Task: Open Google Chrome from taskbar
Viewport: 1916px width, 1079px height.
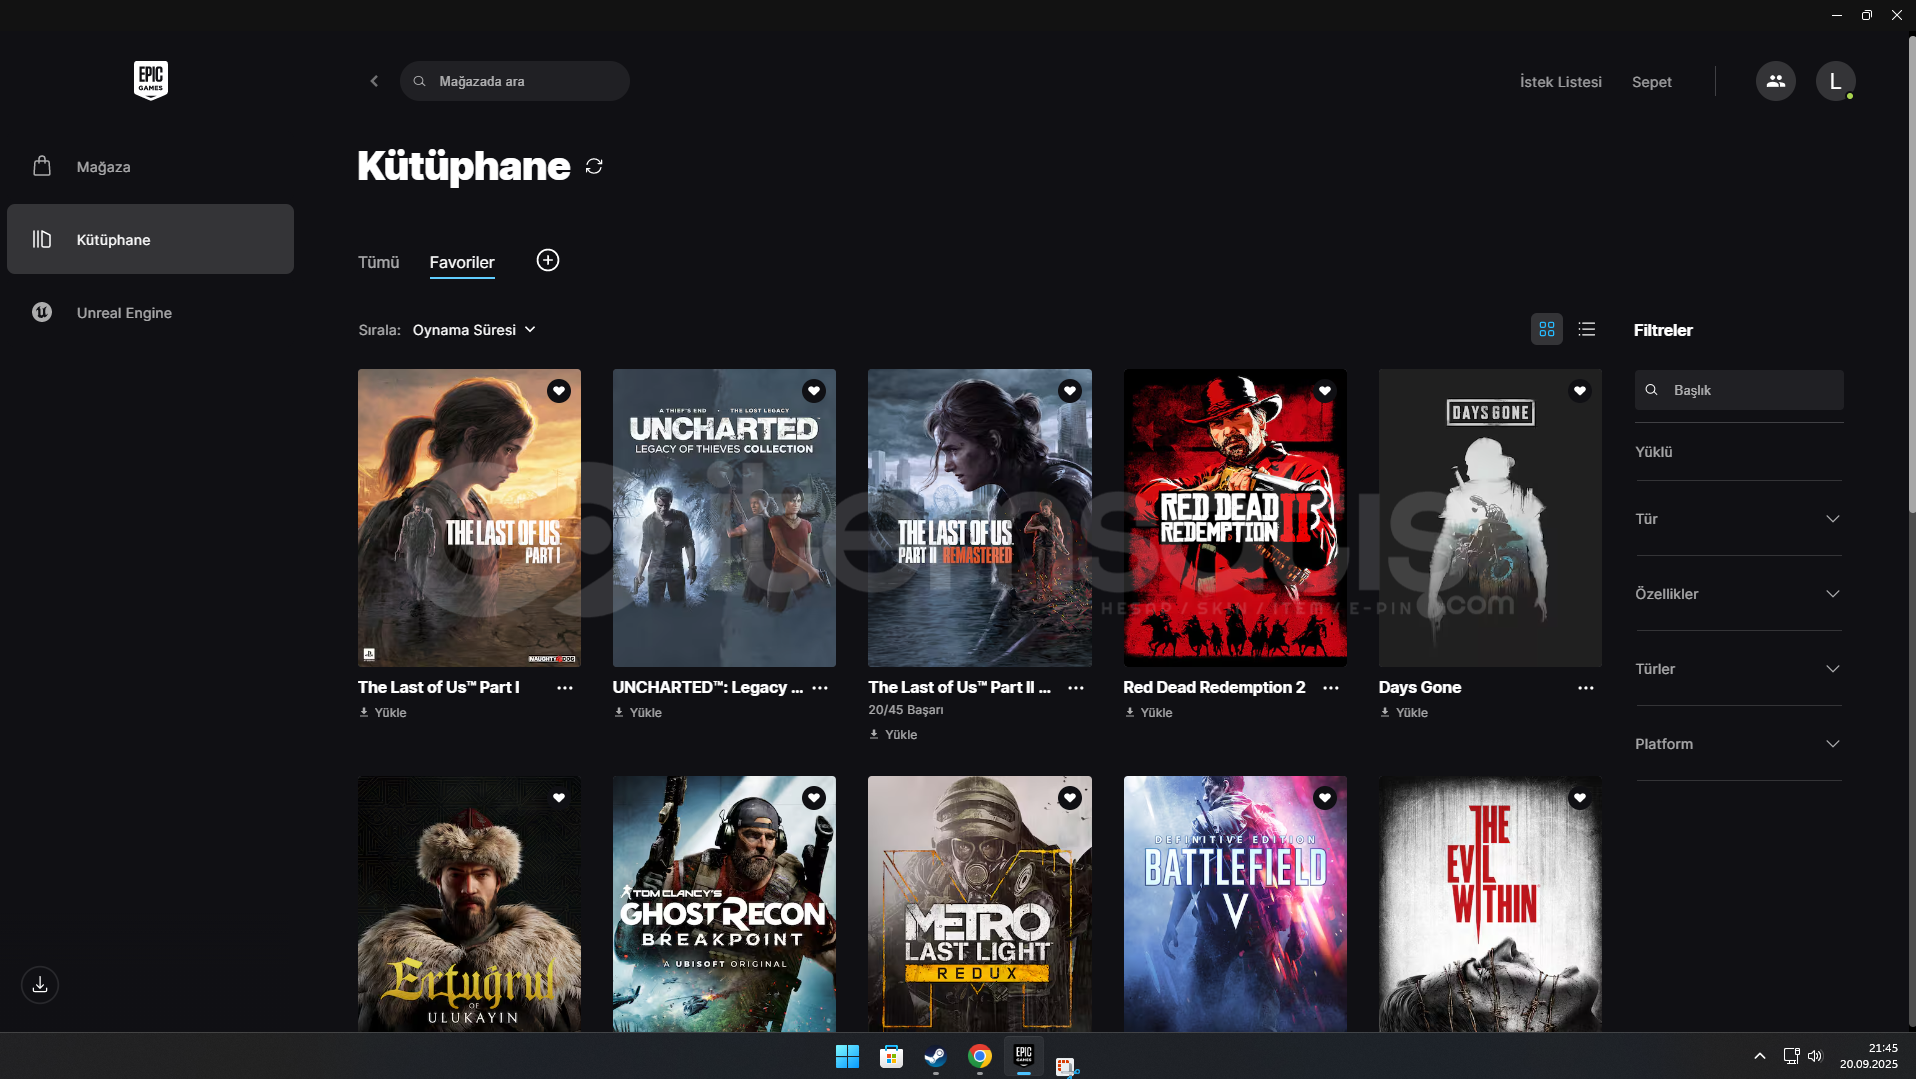Action: tap(980, 1056)
